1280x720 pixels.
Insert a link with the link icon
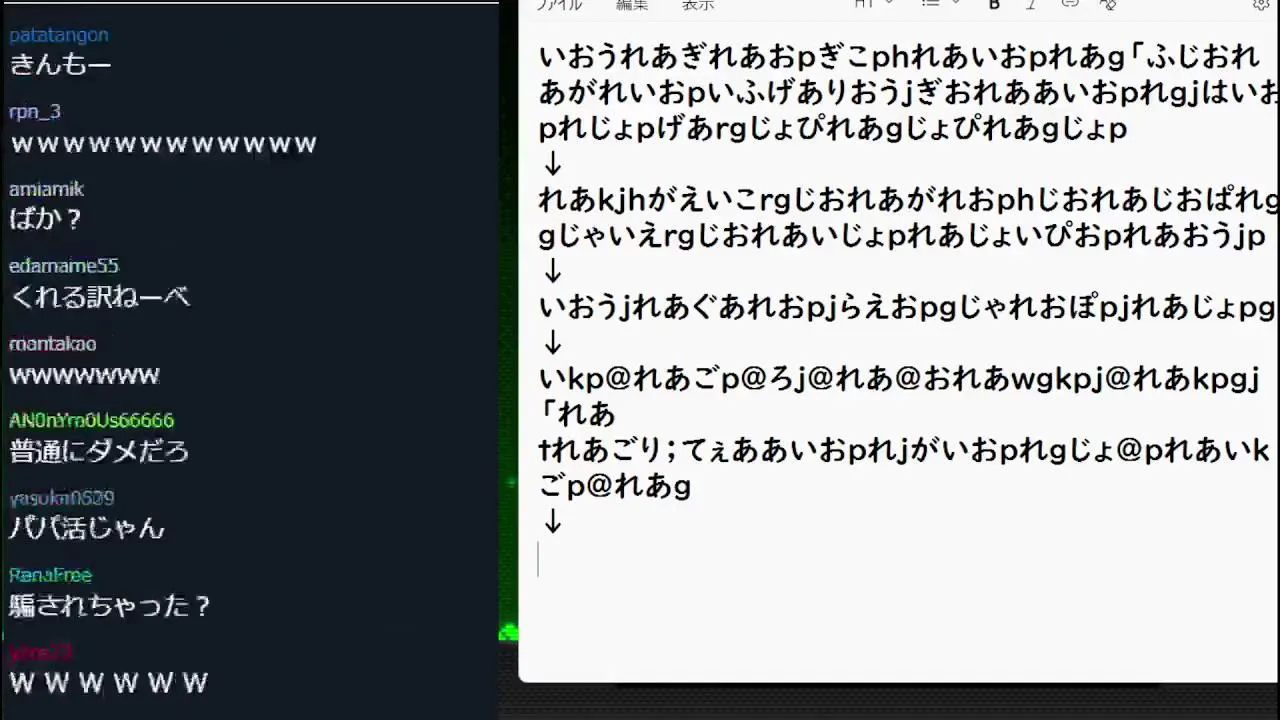(1070, 4)
